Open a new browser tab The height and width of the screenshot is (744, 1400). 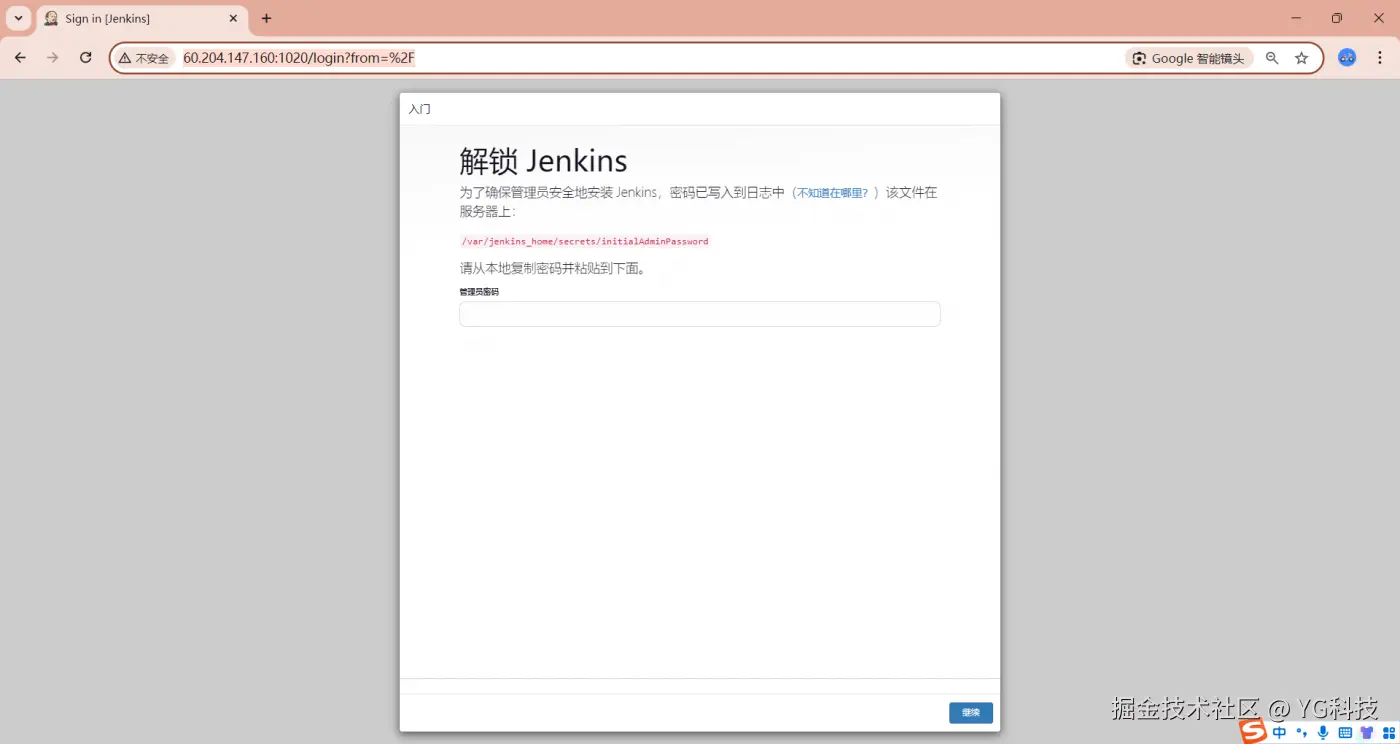click(x=266, y=18)
